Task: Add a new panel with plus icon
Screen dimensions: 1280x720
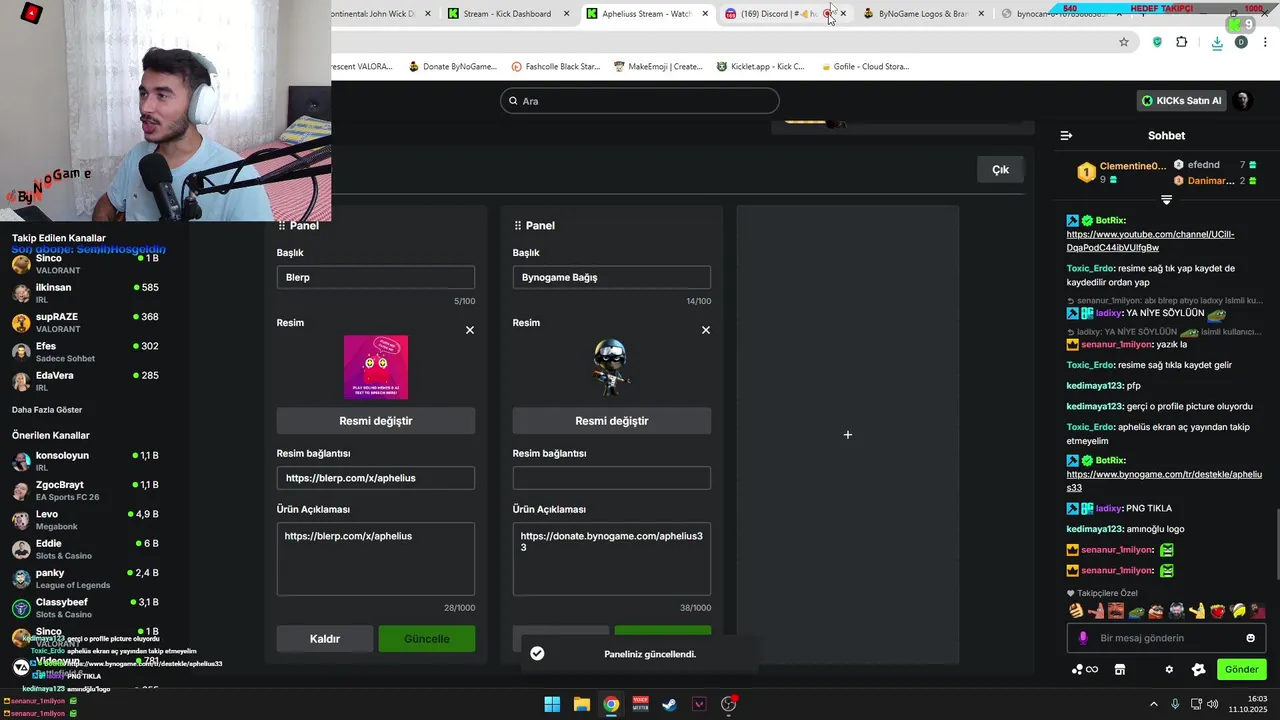Action: pos(848,435)
